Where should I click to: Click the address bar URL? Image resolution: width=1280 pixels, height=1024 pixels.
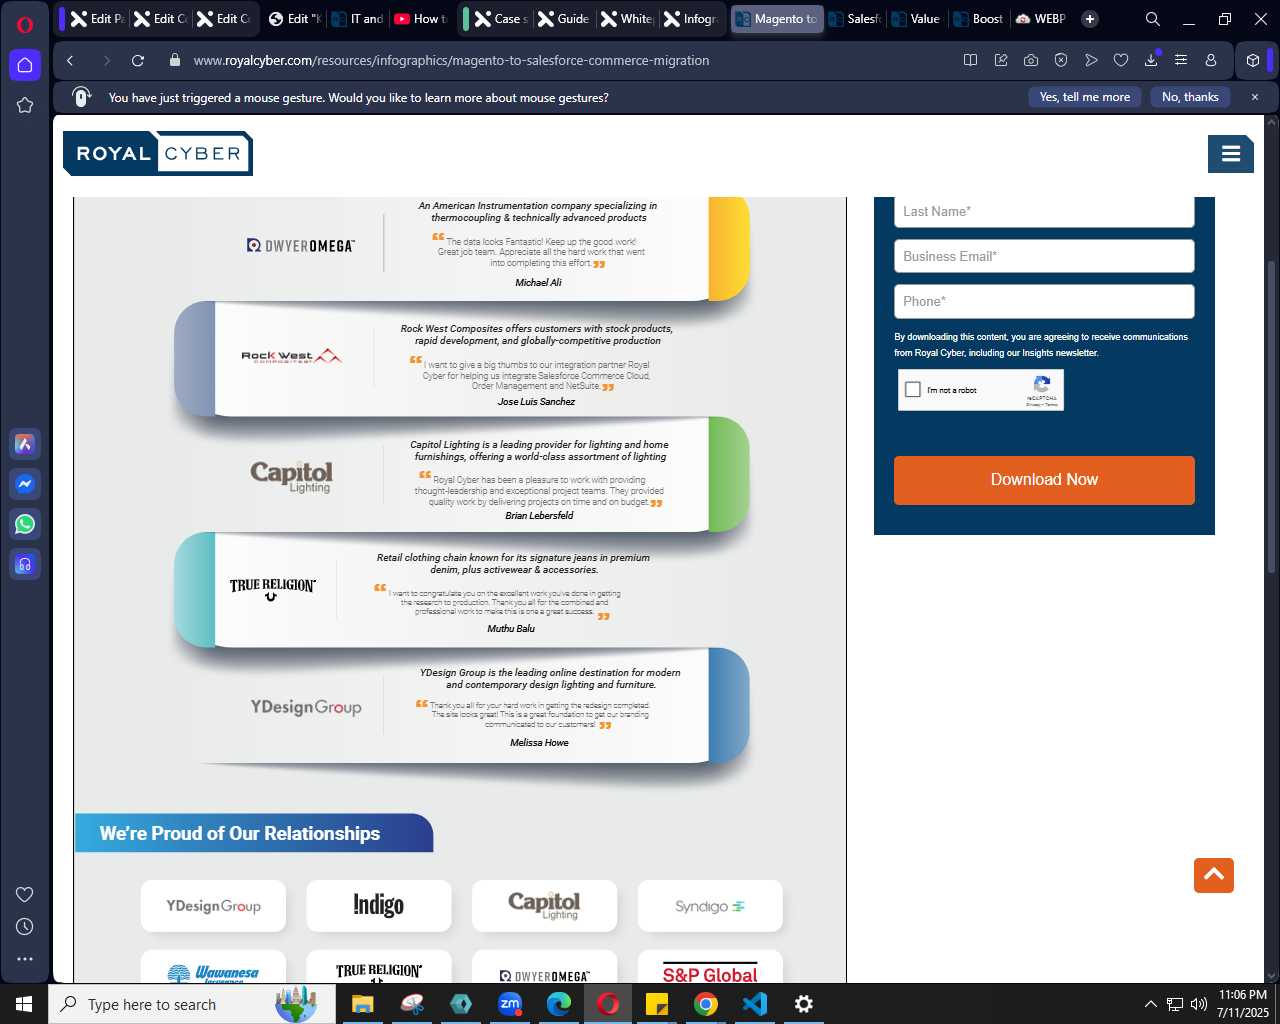451,60
